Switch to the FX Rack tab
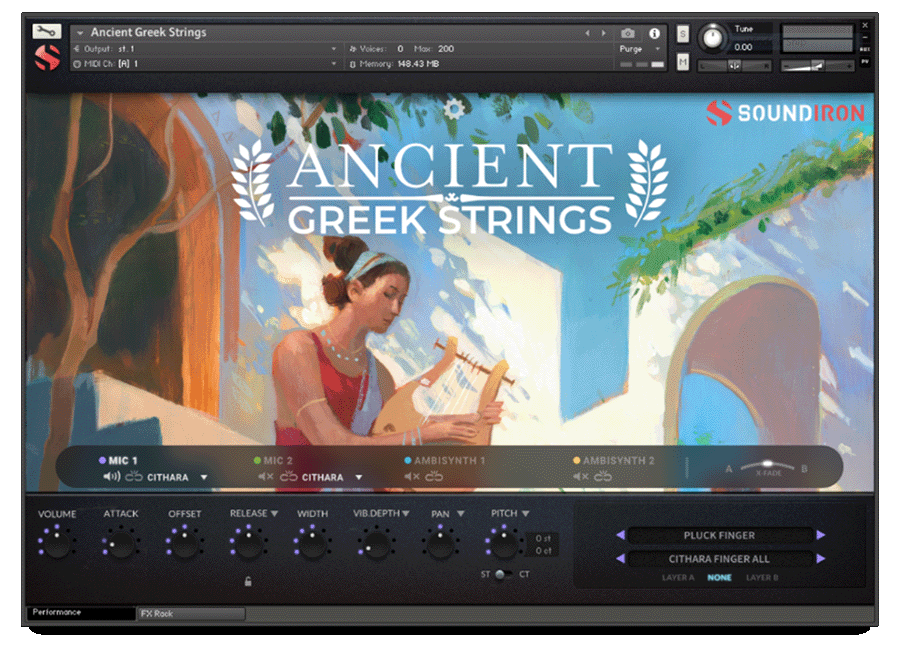The height and width of the screenshot is (665, 900). click(192, 613)
